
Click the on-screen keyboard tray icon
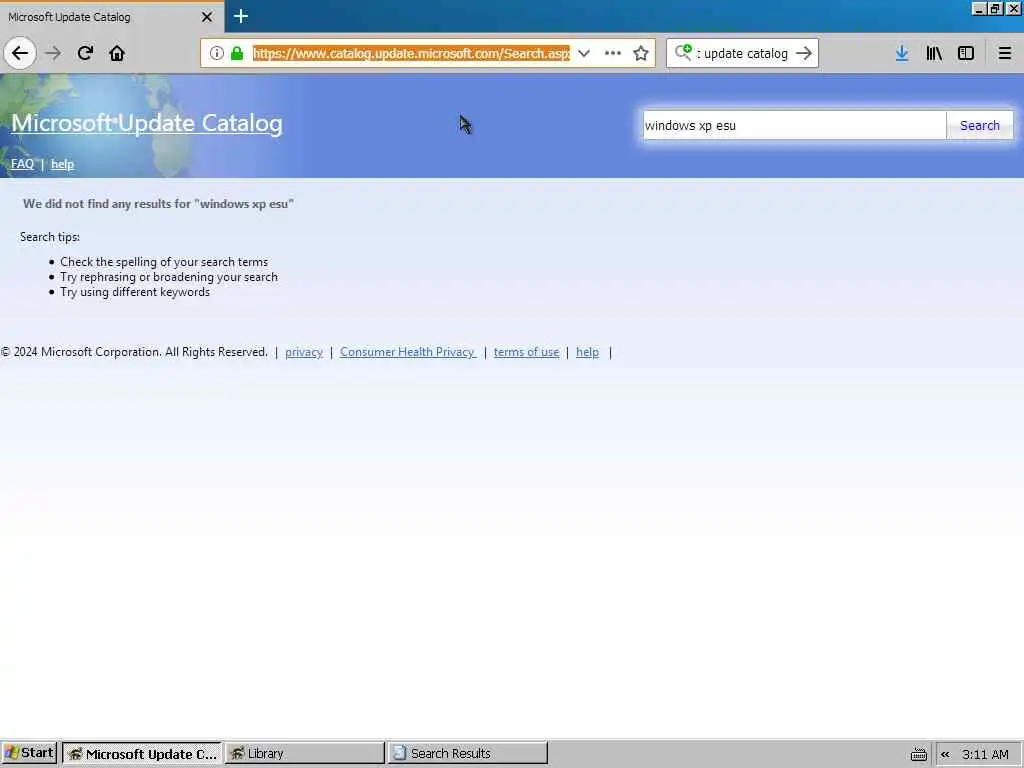coord(919,754)
